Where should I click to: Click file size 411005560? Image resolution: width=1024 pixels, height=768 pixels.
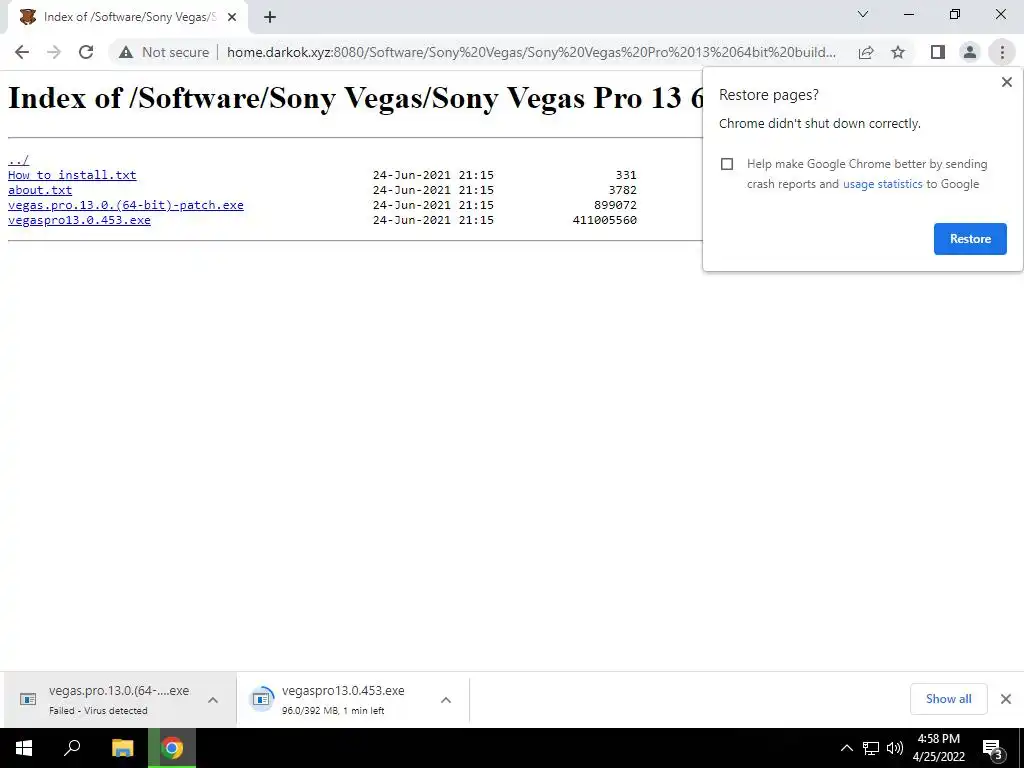point(604,220)
